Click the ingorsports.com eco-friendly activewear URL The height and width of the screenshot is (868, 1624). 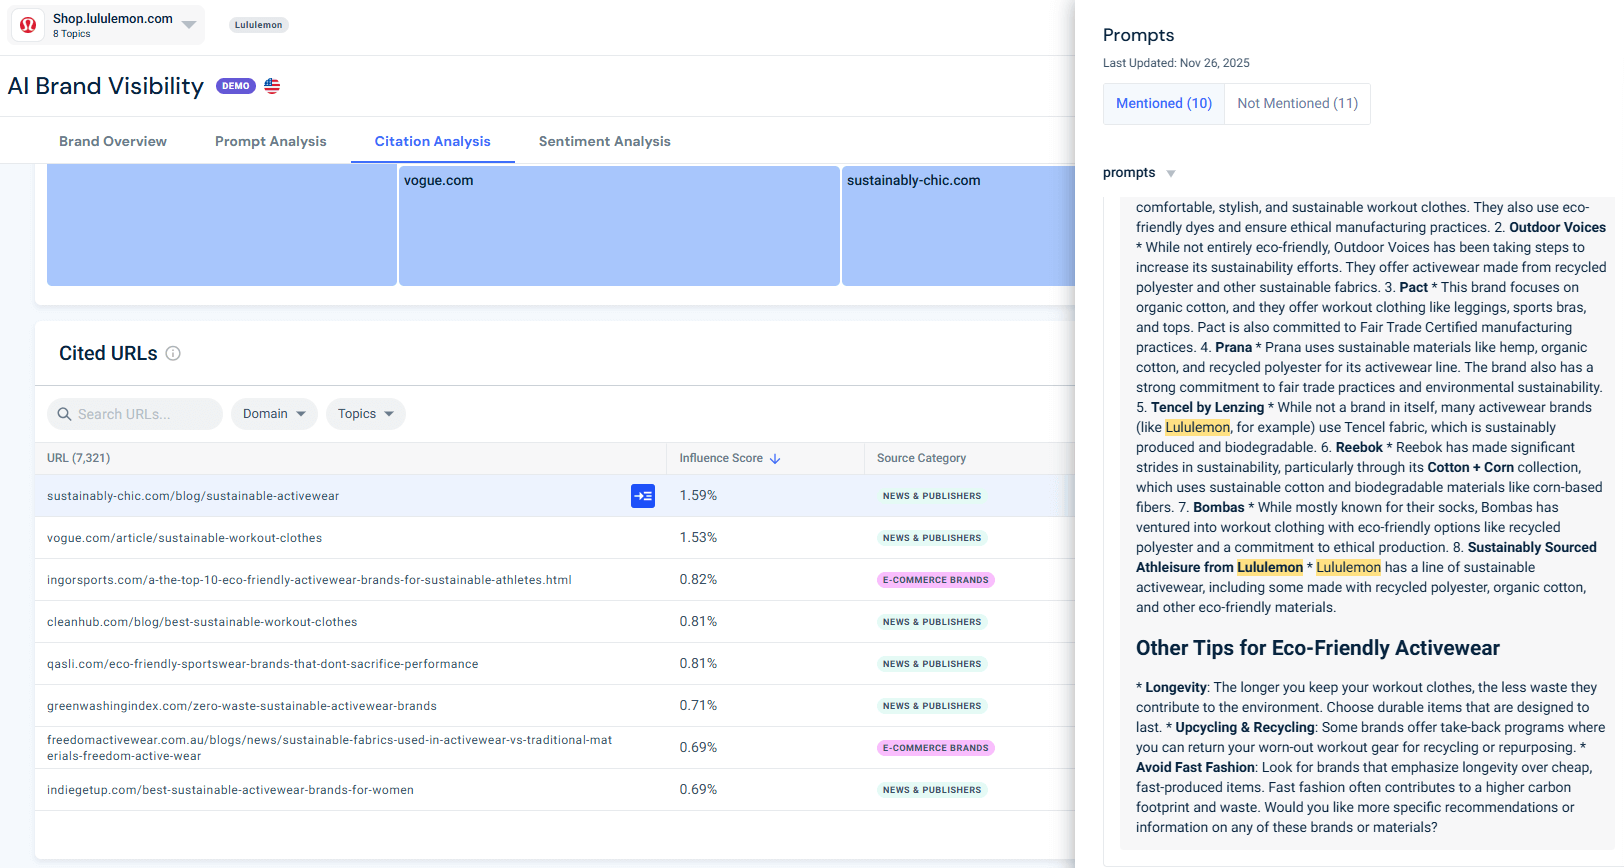tap(309, 580)
